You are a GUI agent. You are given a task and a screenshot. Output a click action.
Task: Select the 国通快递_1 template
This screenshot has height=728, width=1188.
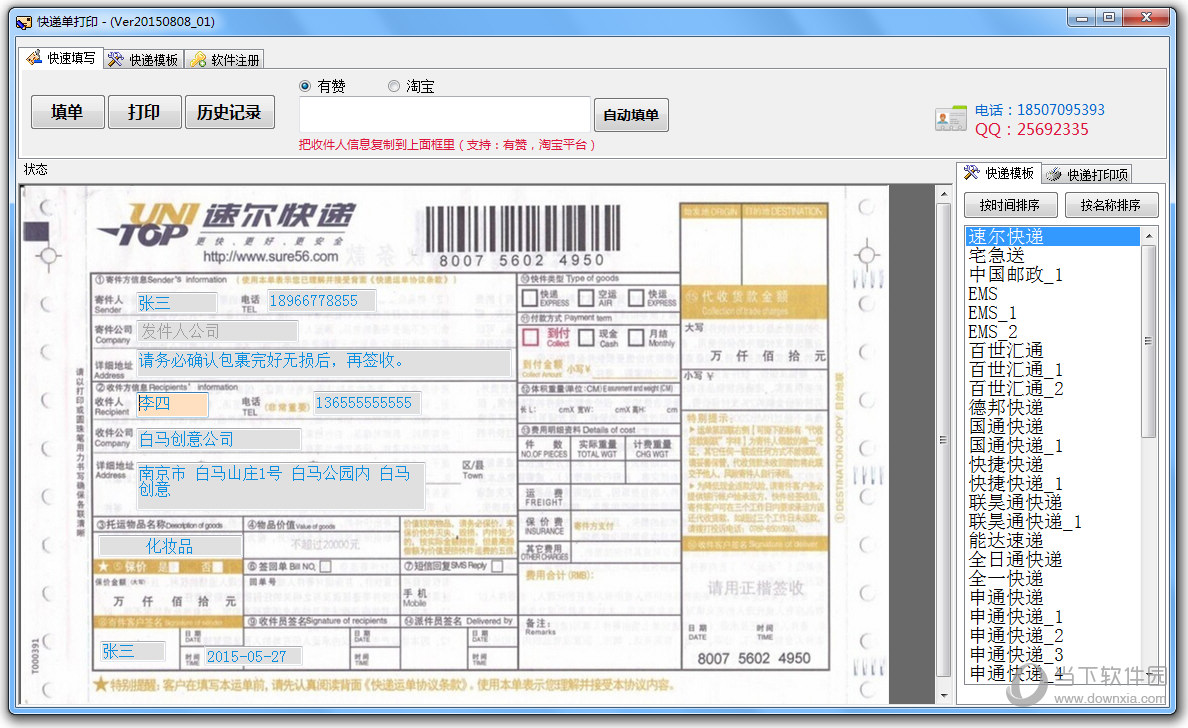click(x=1052, y=445)
